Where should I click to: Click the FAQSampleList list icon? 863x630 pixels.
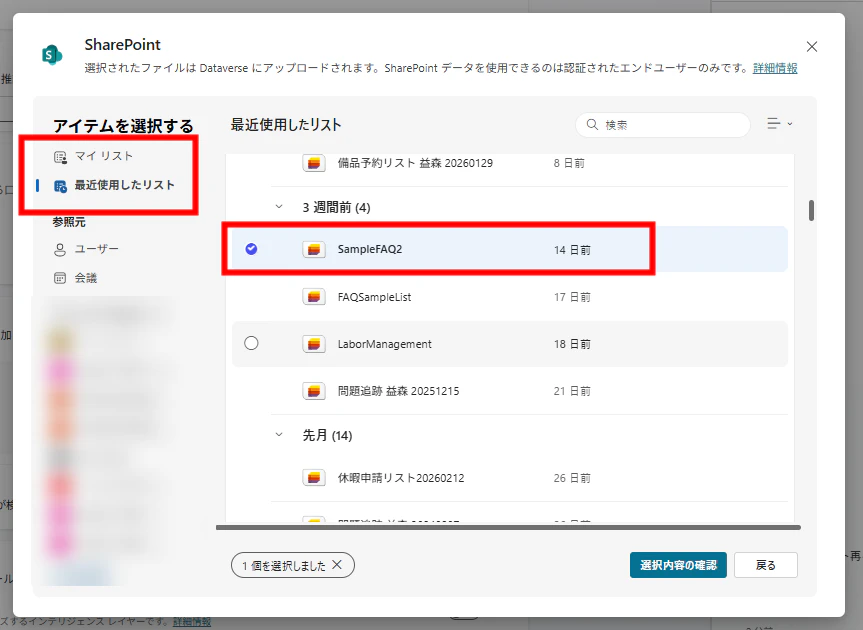coord(314,297)
